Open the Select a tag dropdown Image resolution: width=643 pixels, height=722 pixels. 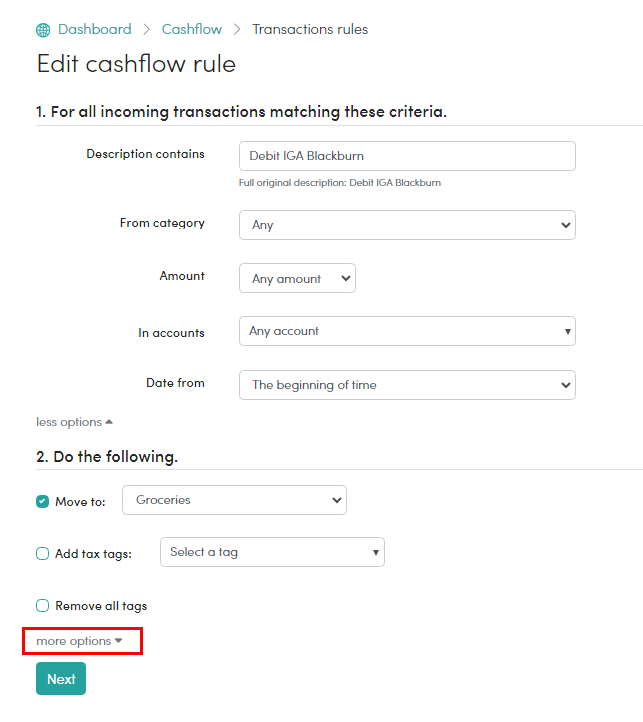tap(272, 552)
